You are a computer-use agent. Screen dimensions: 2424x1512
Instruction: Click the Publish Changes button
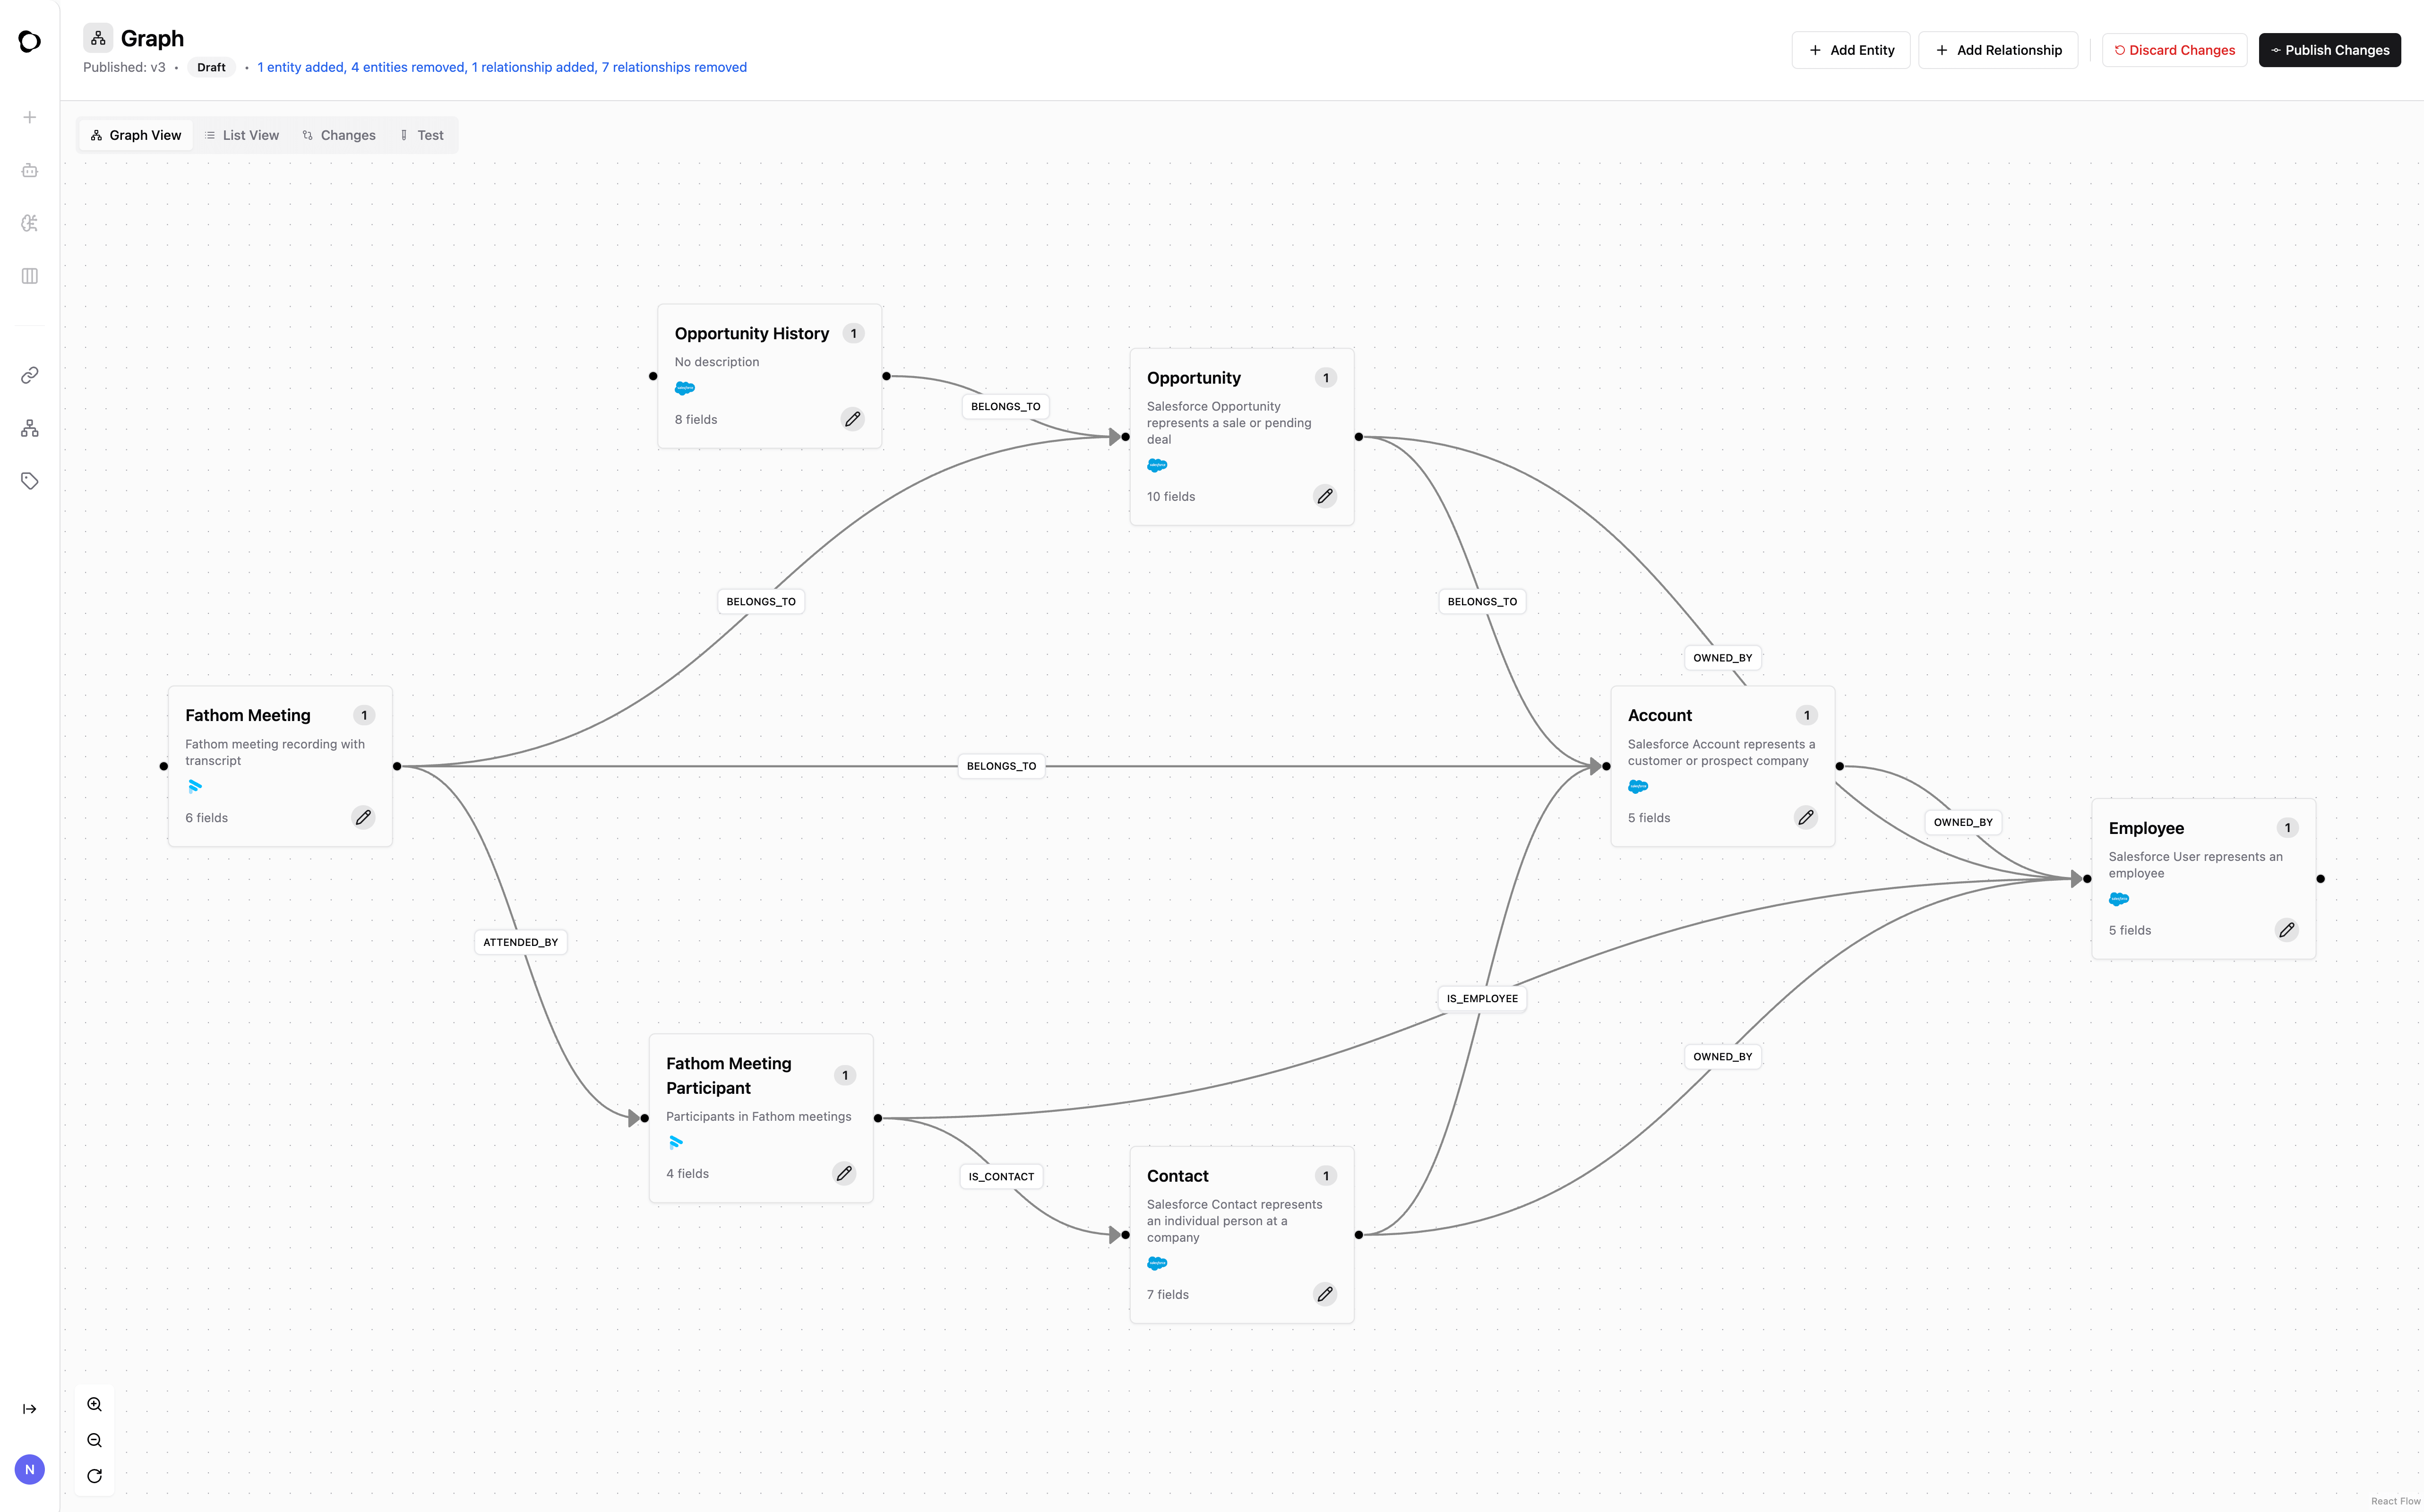(x=2329, y=50)
